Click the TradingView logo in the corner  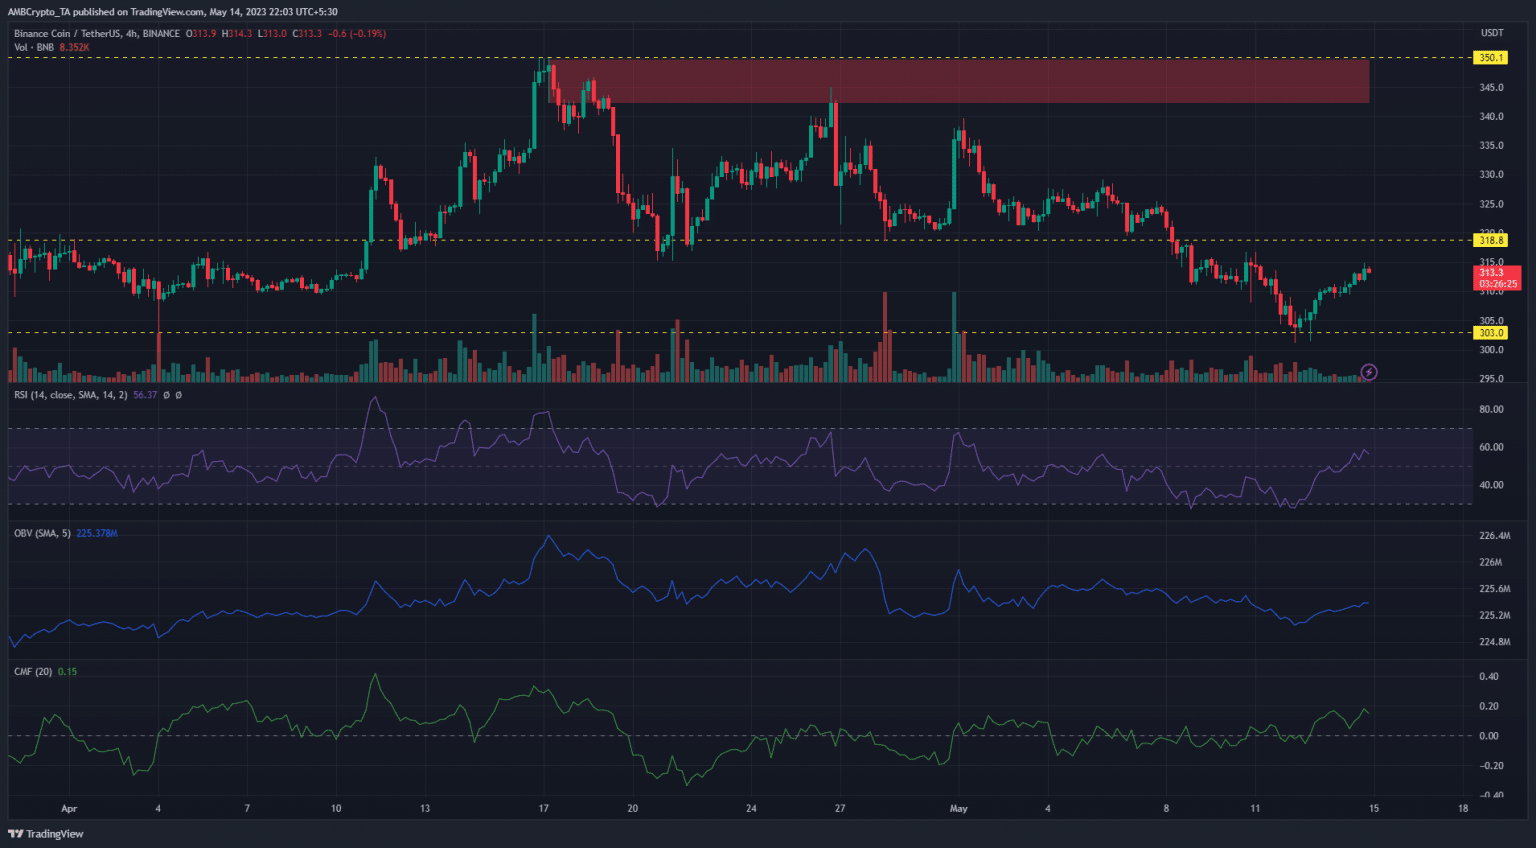[x=46, y=834]
